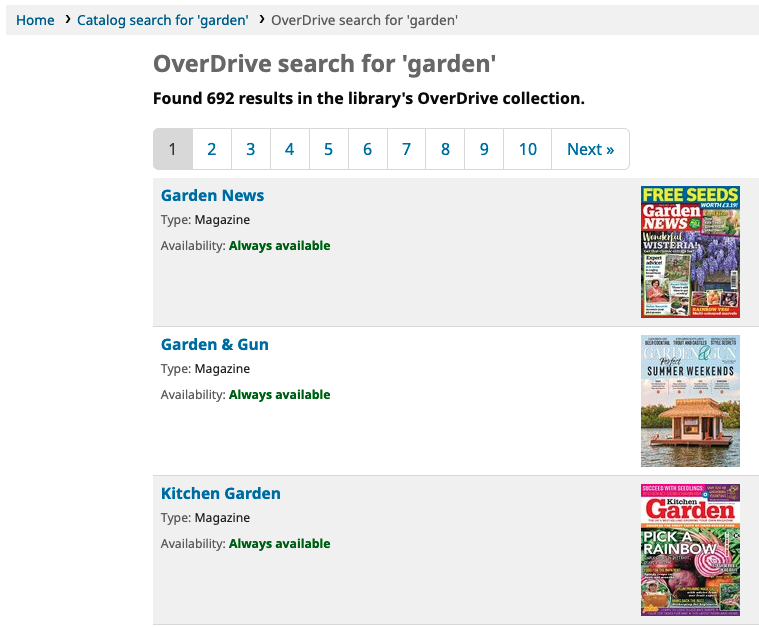Open the Garden News title link
The image size is (759, 627).
point(212,195)
